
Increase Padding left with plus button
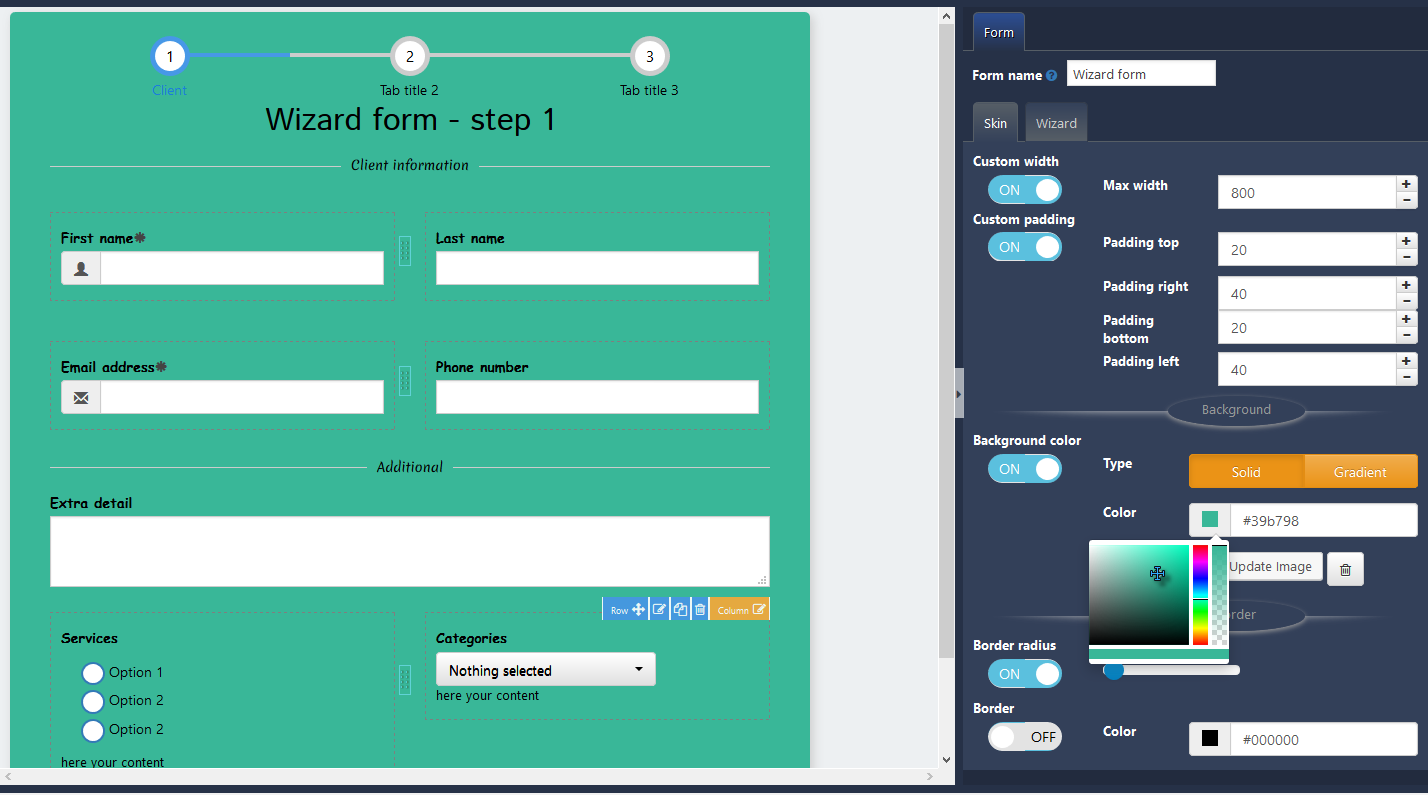pyautogui.click(x=1407, y=361)
